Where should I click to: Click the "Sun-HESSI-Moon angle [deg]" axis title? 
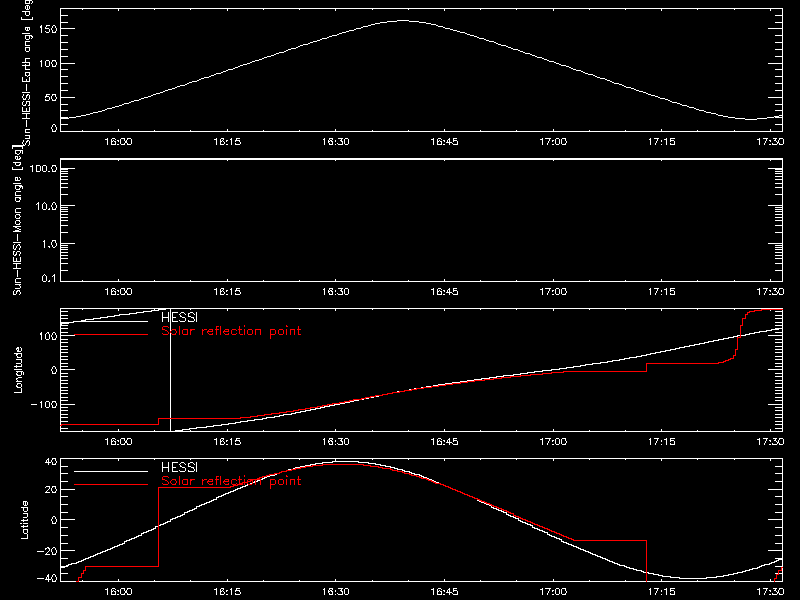point(17,220)
